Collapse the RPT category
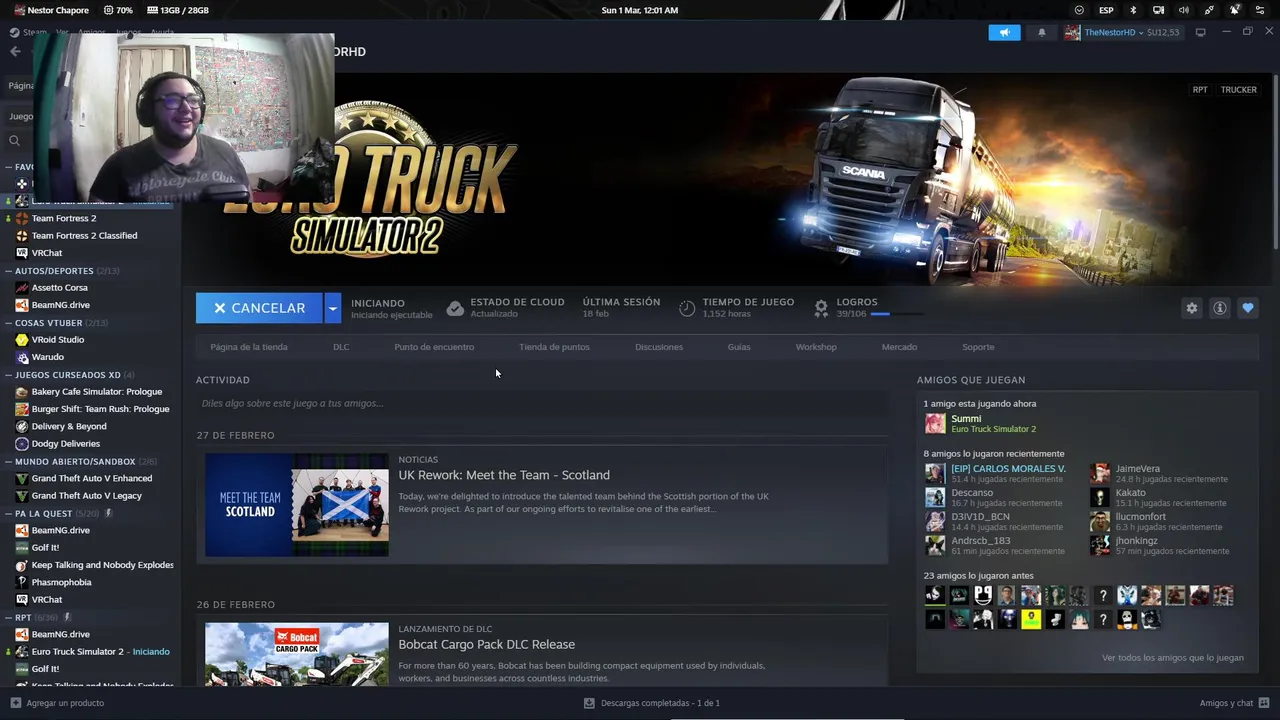This screenshot has height=720, width=1280. (8, 618)
